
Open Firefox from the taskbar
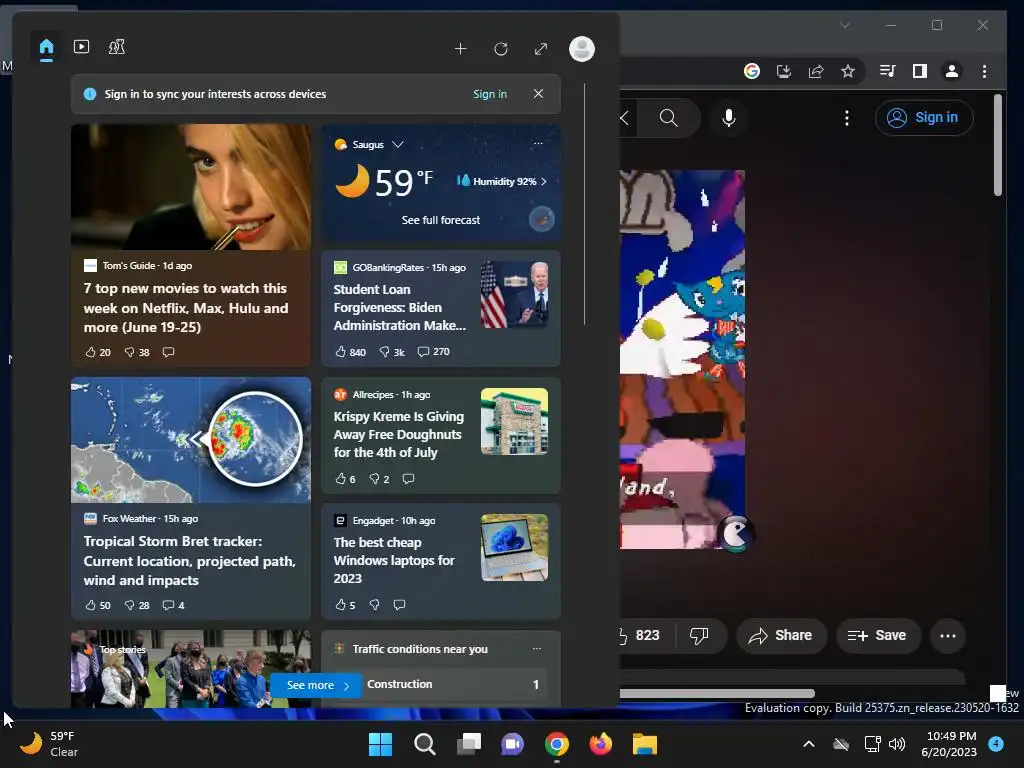click(x=600, y=744)
